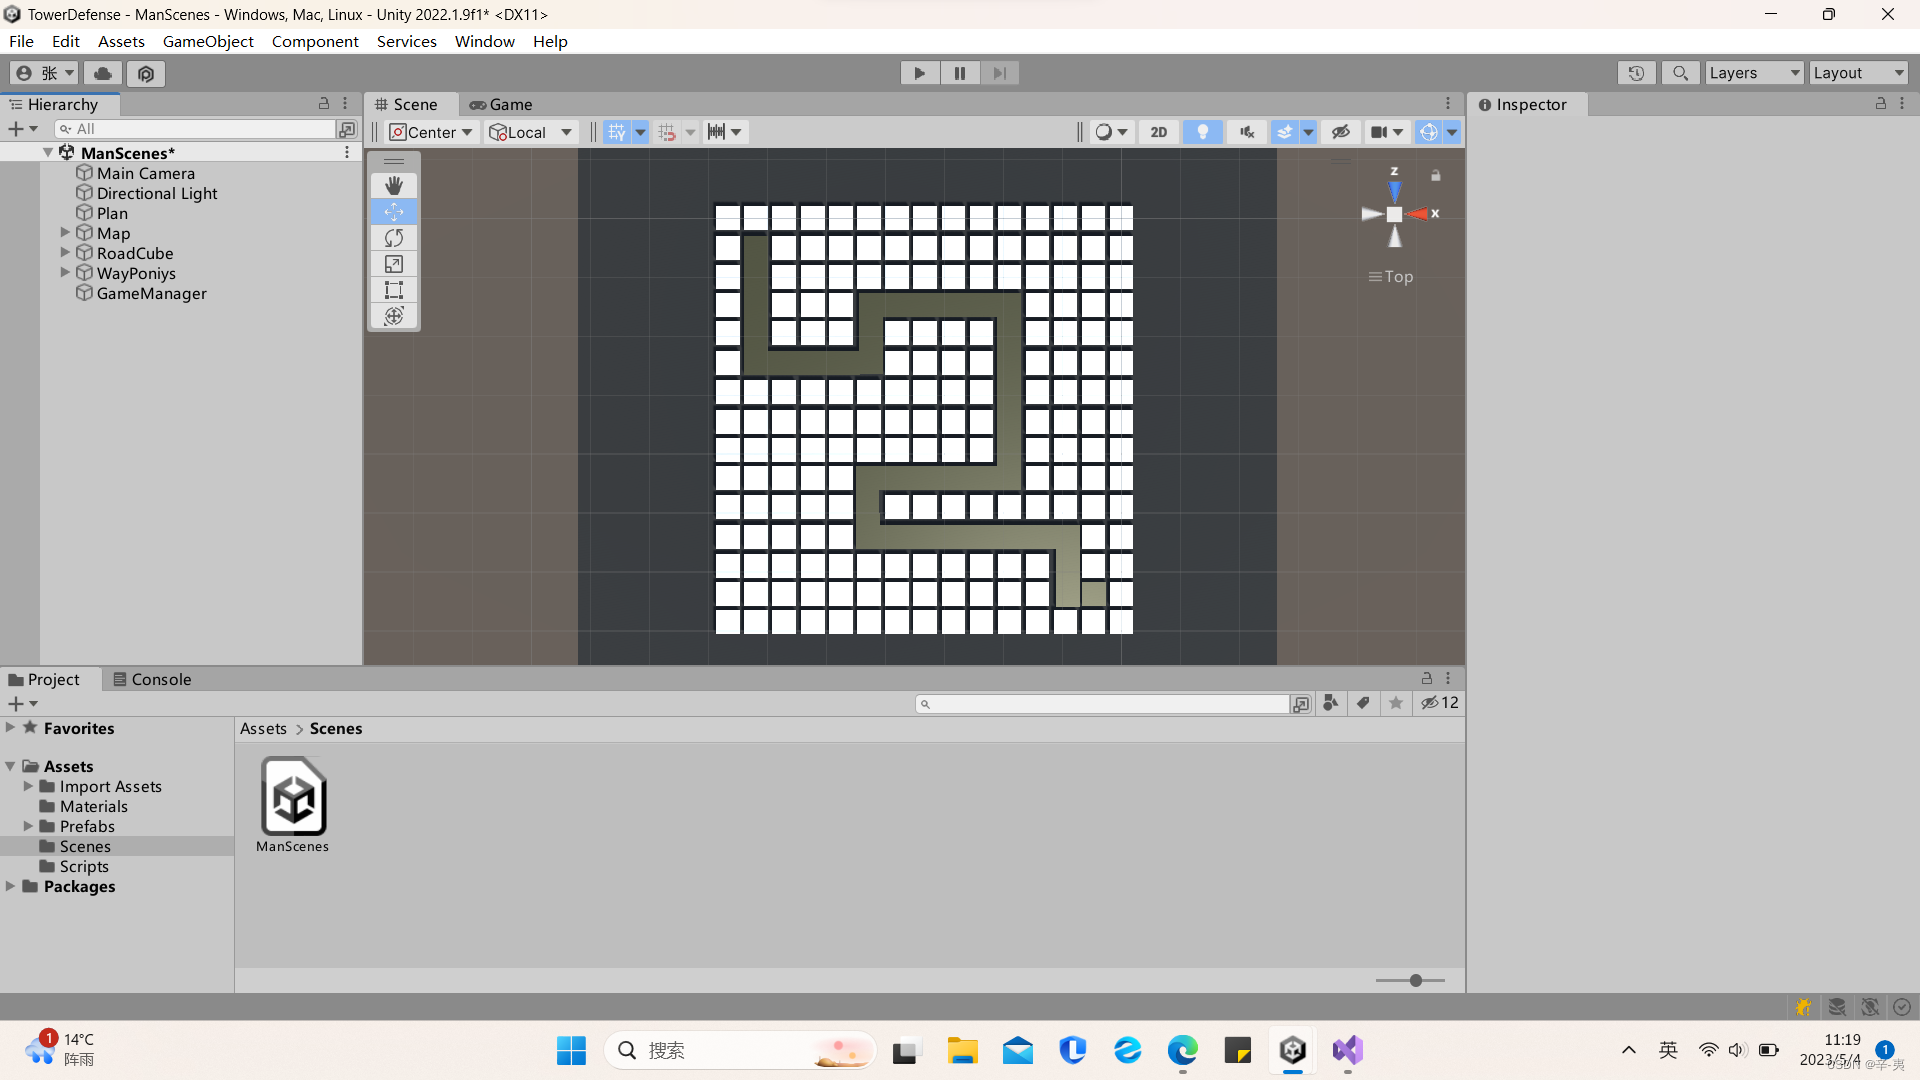The width and height of the screenshot is (1920, 1080).
Task: Click the Play button
Action: click(919, 73)
